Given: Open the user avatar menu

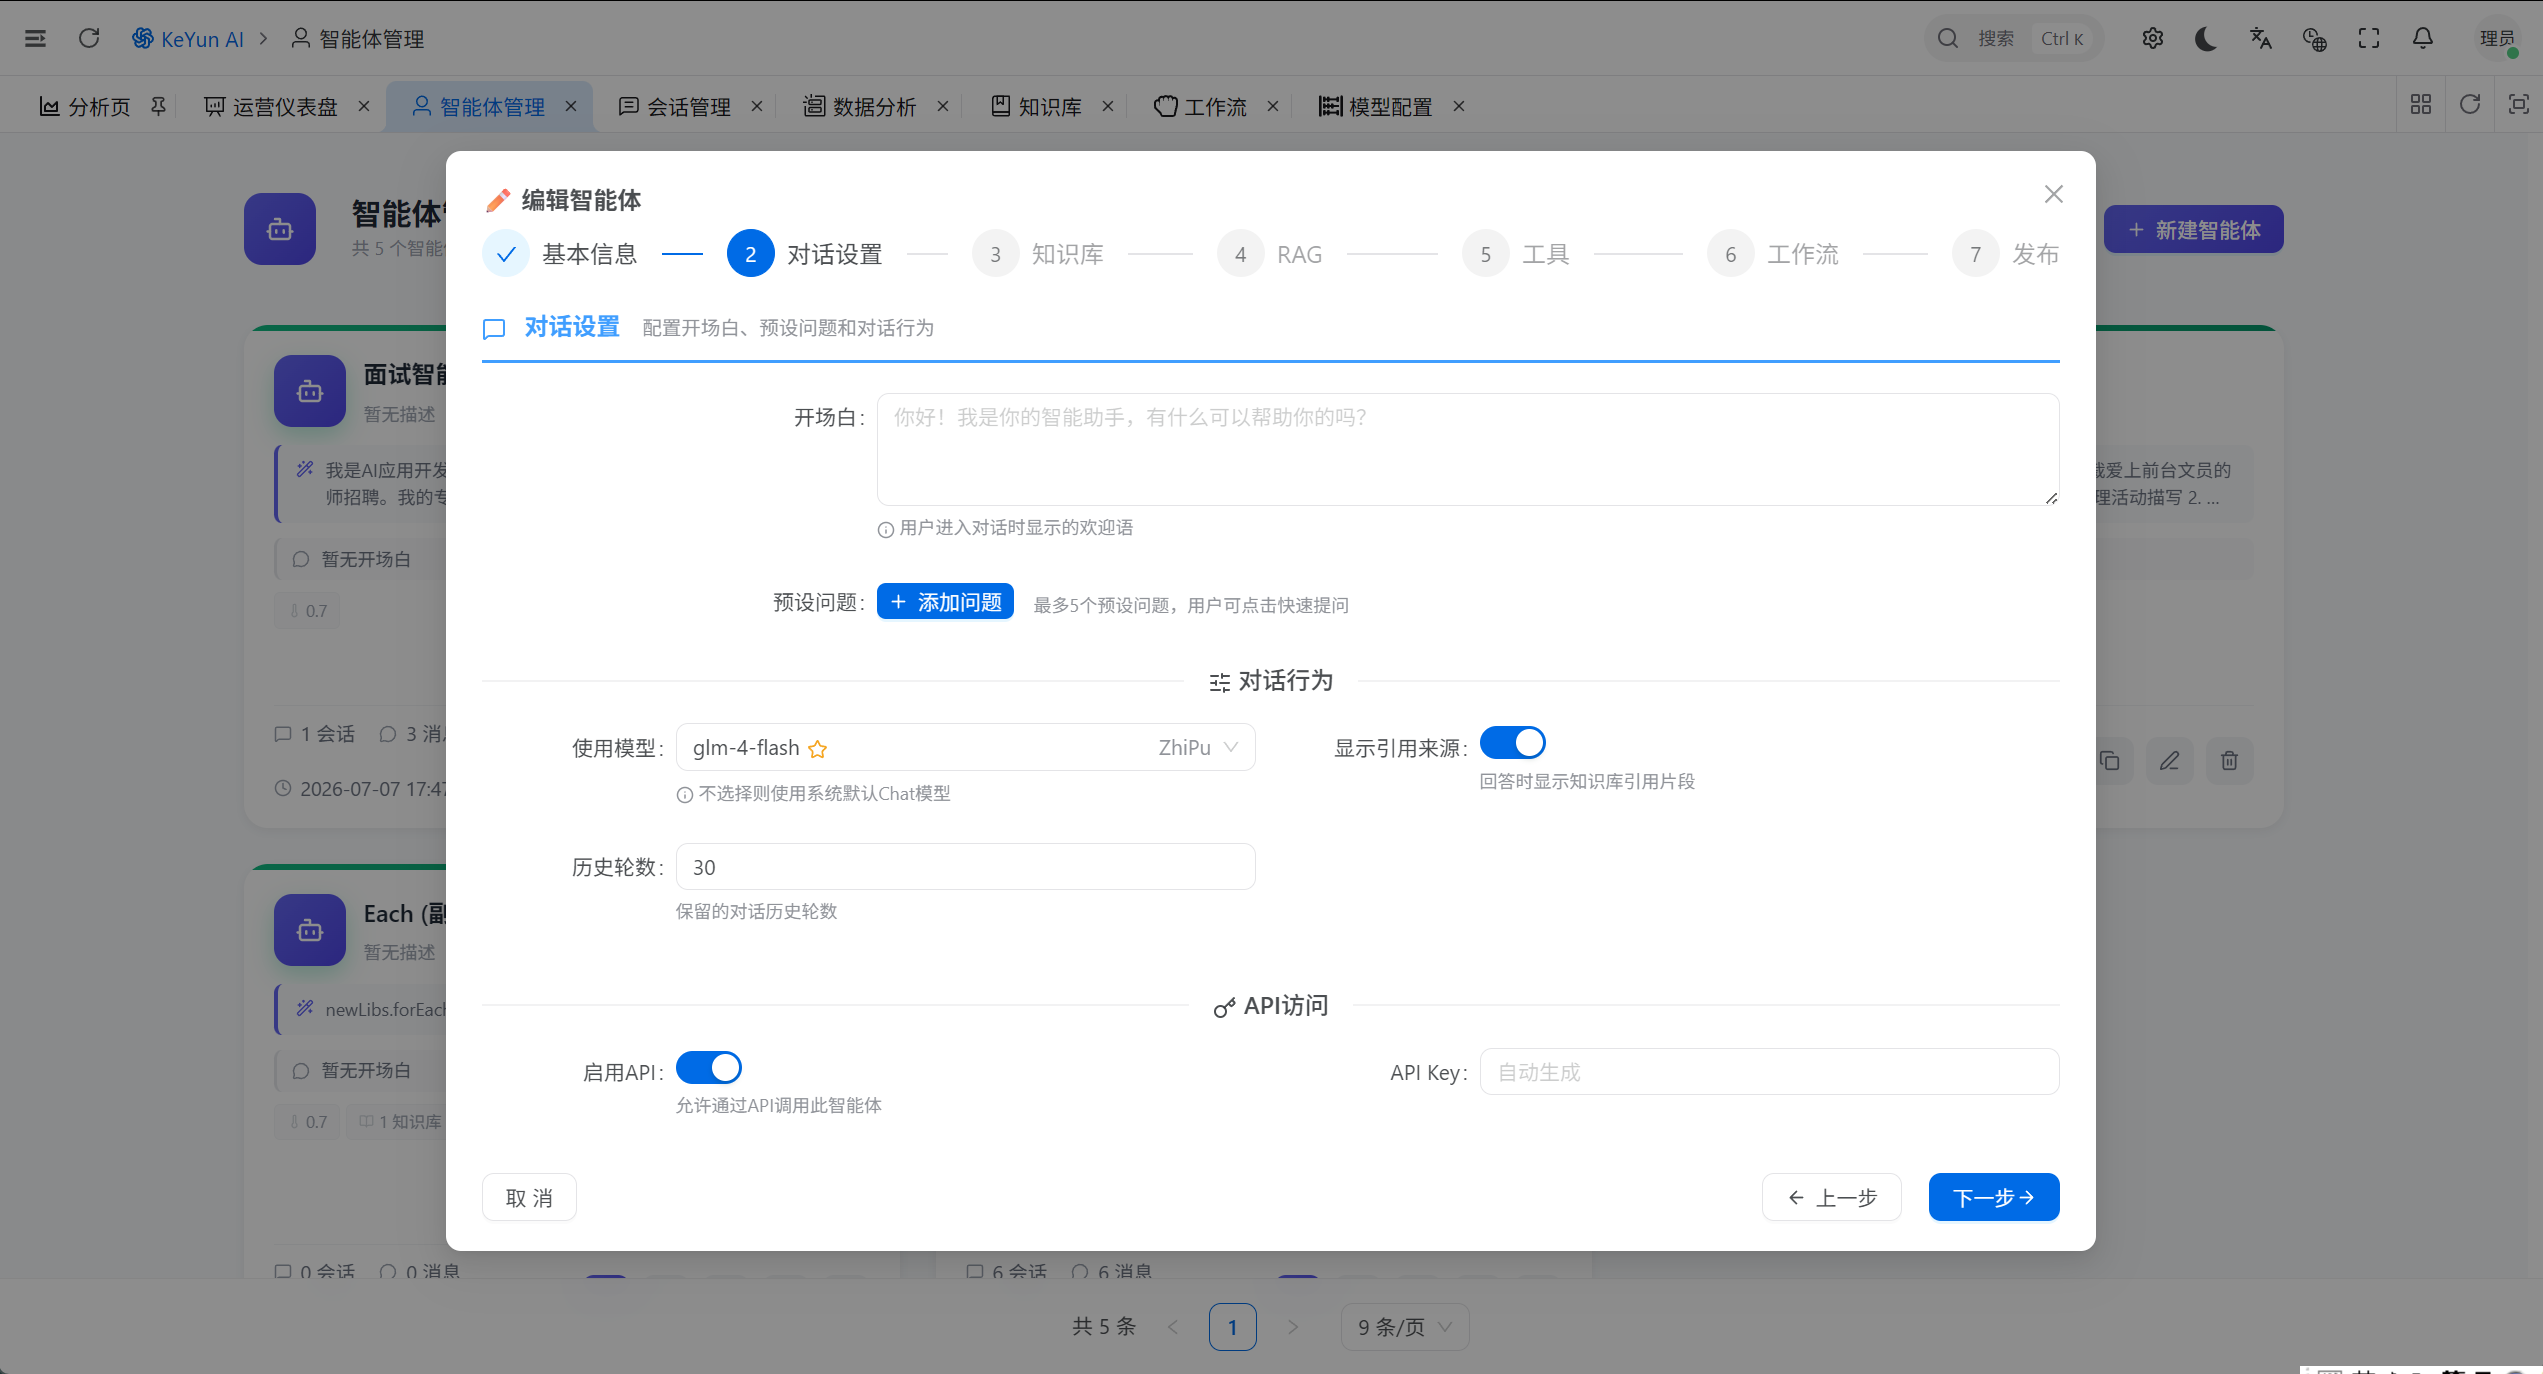Looking at the screenshot, I should pyautogui.click(x=2497, y=38).
